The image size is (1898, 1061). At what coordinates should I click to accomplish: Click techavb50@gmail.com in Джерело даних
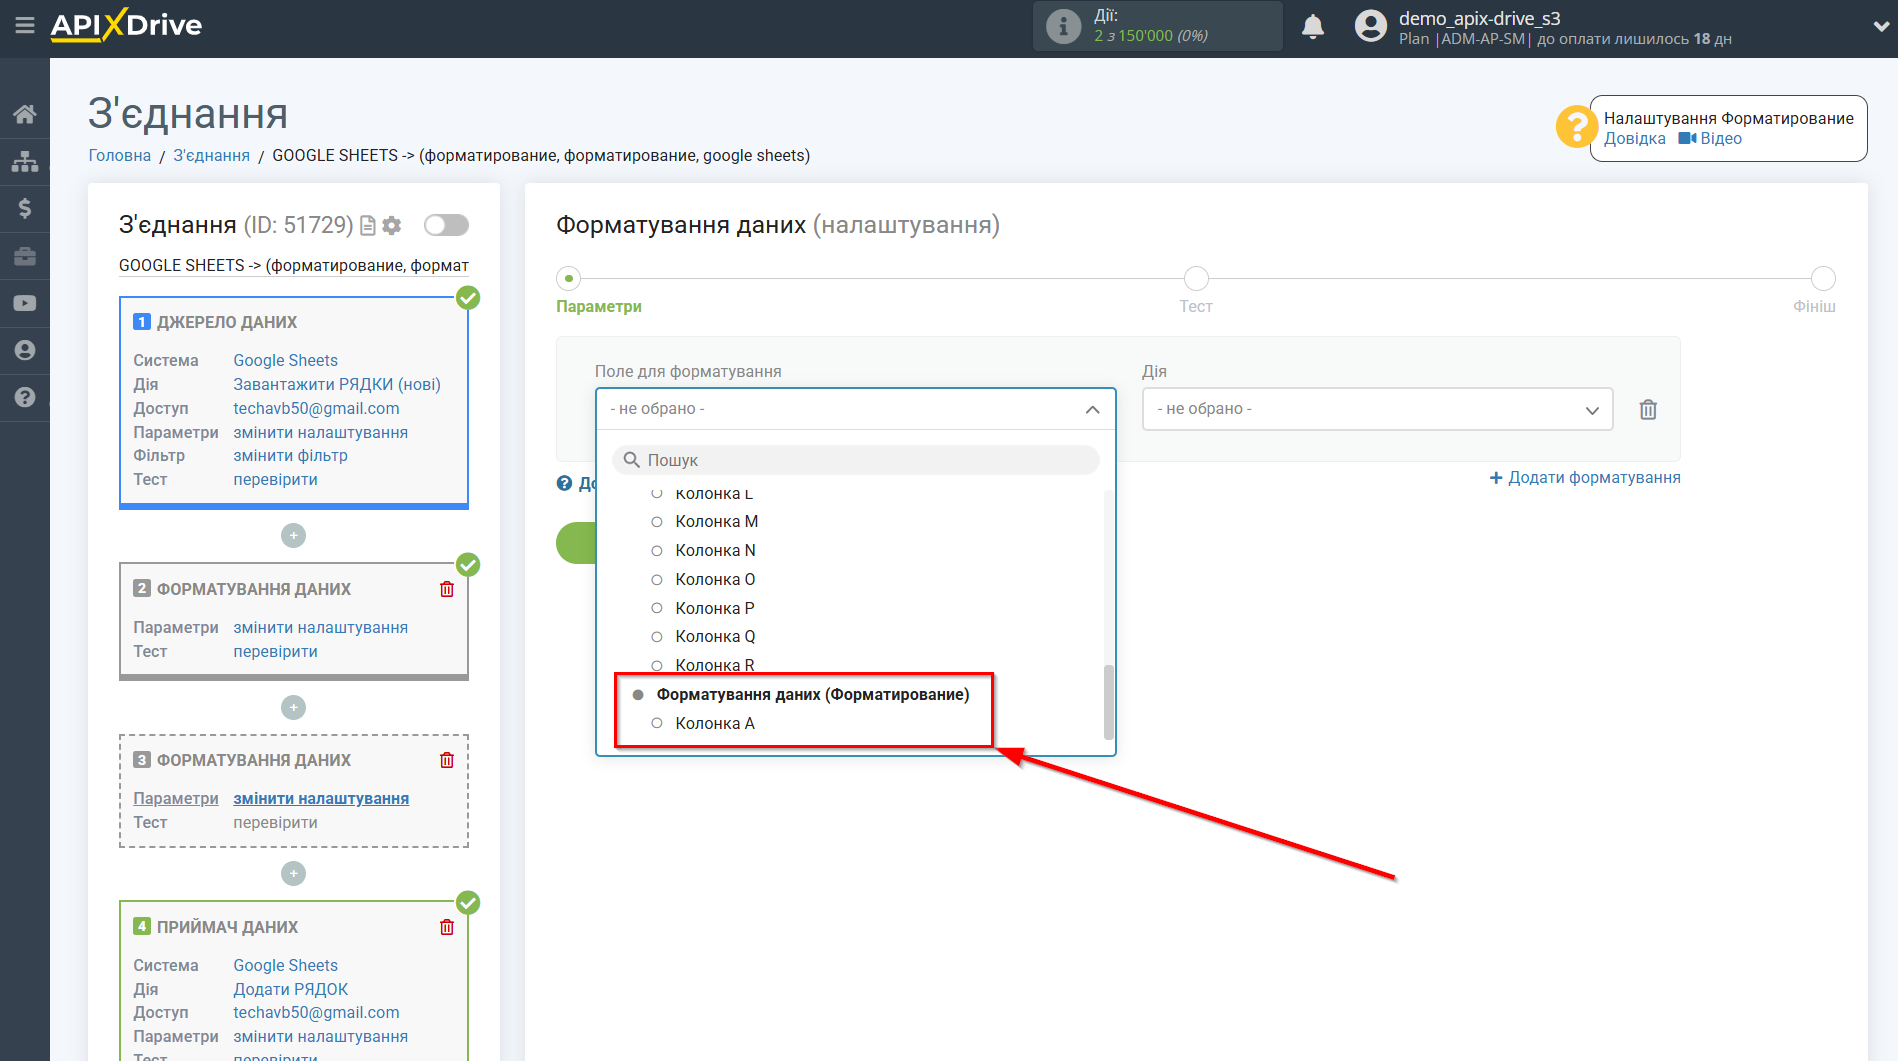pyautogui.click(x=316, y=408)
